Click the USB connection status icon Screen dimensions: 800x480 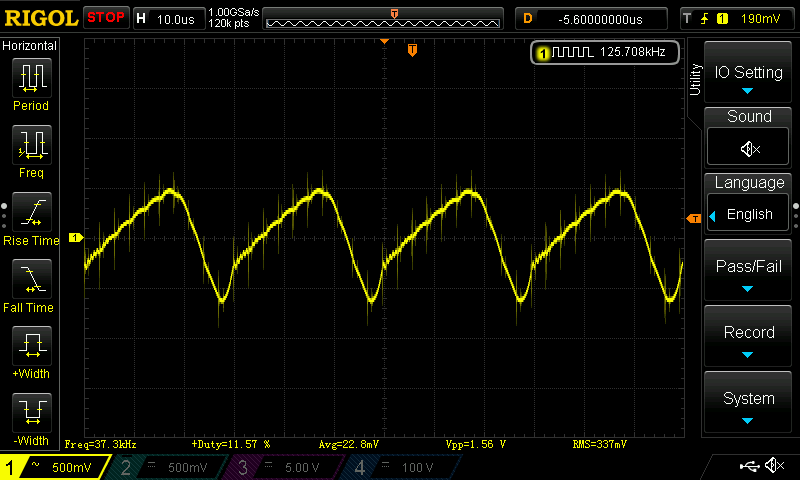tap(749, 466)
